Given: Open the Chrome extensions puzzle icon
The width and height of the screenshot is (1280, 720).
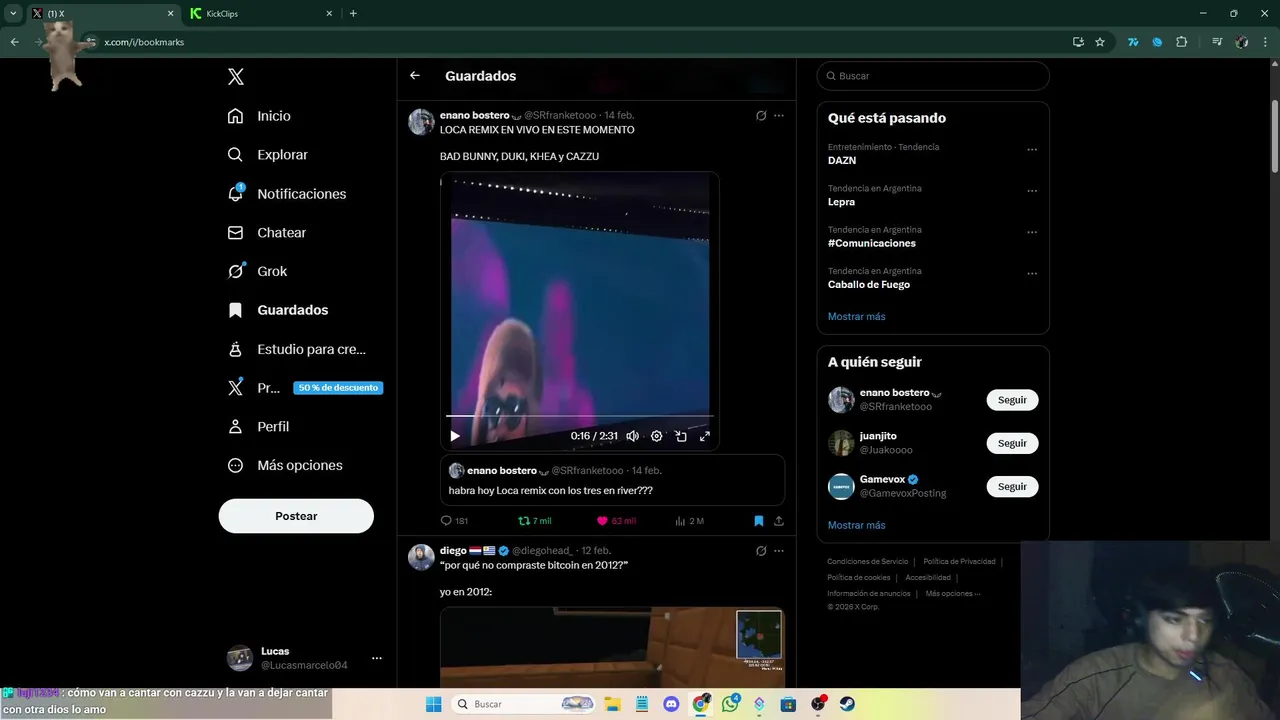Looking at the screenshot, I should pyautogui.click(x=1181, y=42).
